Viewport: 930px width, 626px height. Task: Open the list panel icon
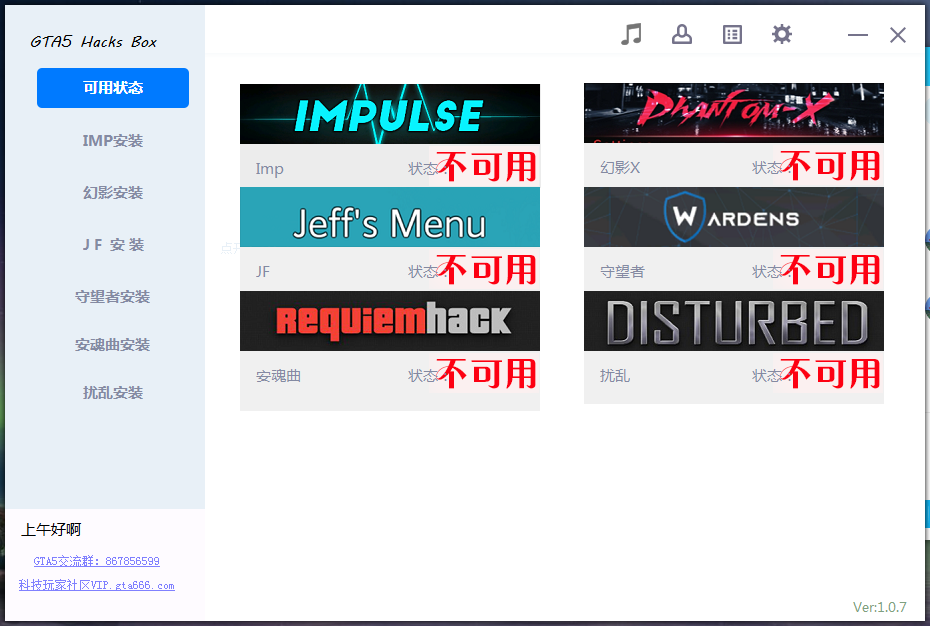coord(732,34)
